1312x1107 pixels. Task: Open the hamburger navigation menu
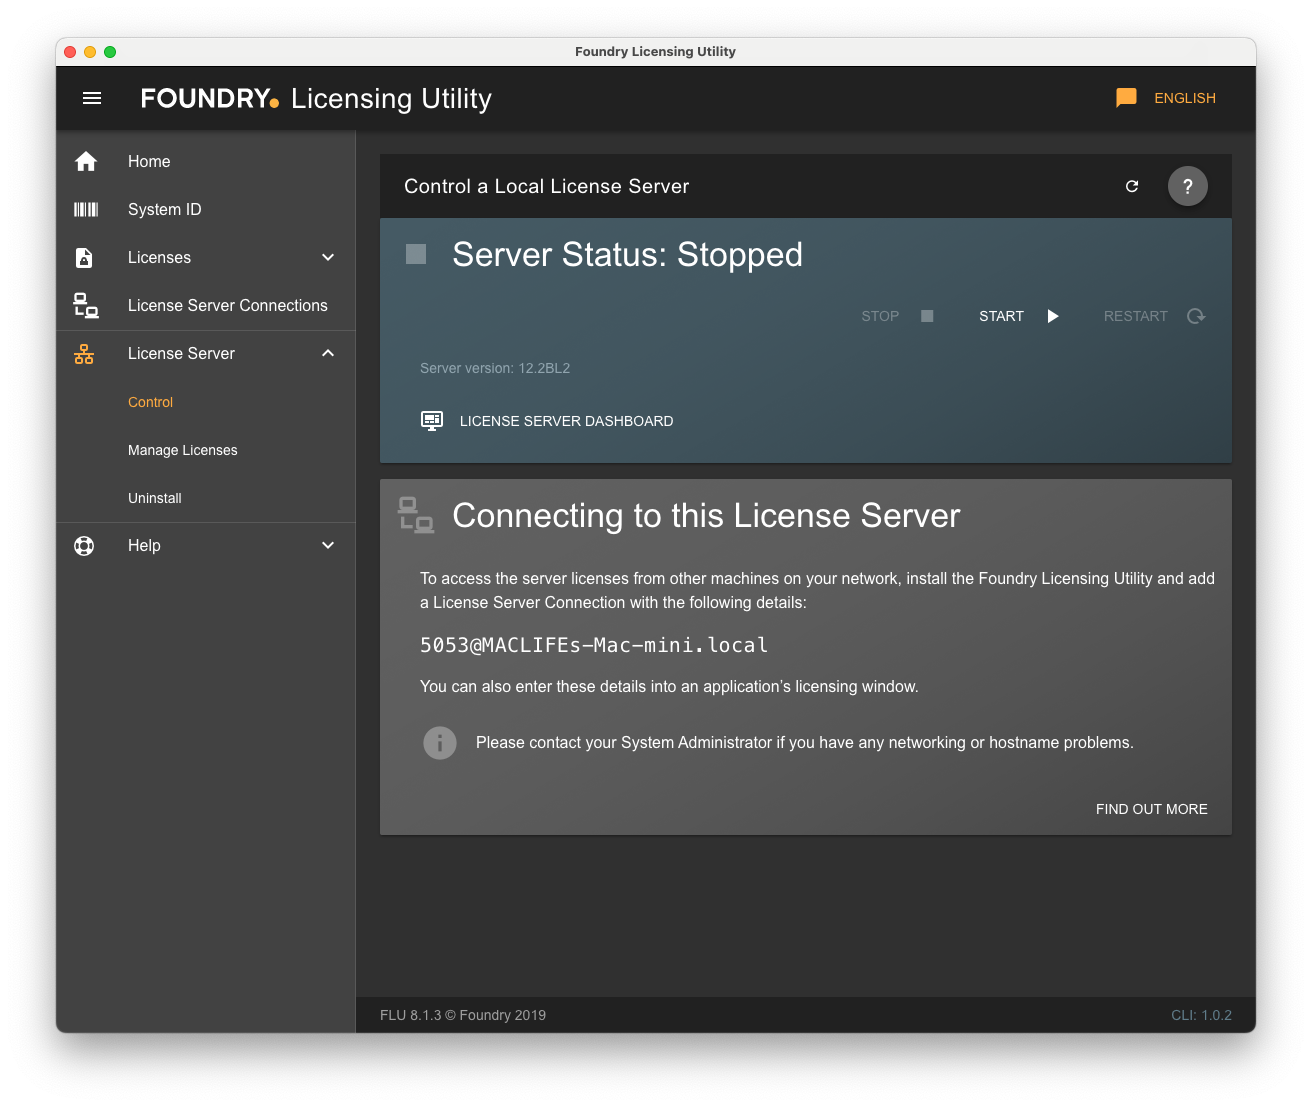pyautogui.click(x=92, y=98)
